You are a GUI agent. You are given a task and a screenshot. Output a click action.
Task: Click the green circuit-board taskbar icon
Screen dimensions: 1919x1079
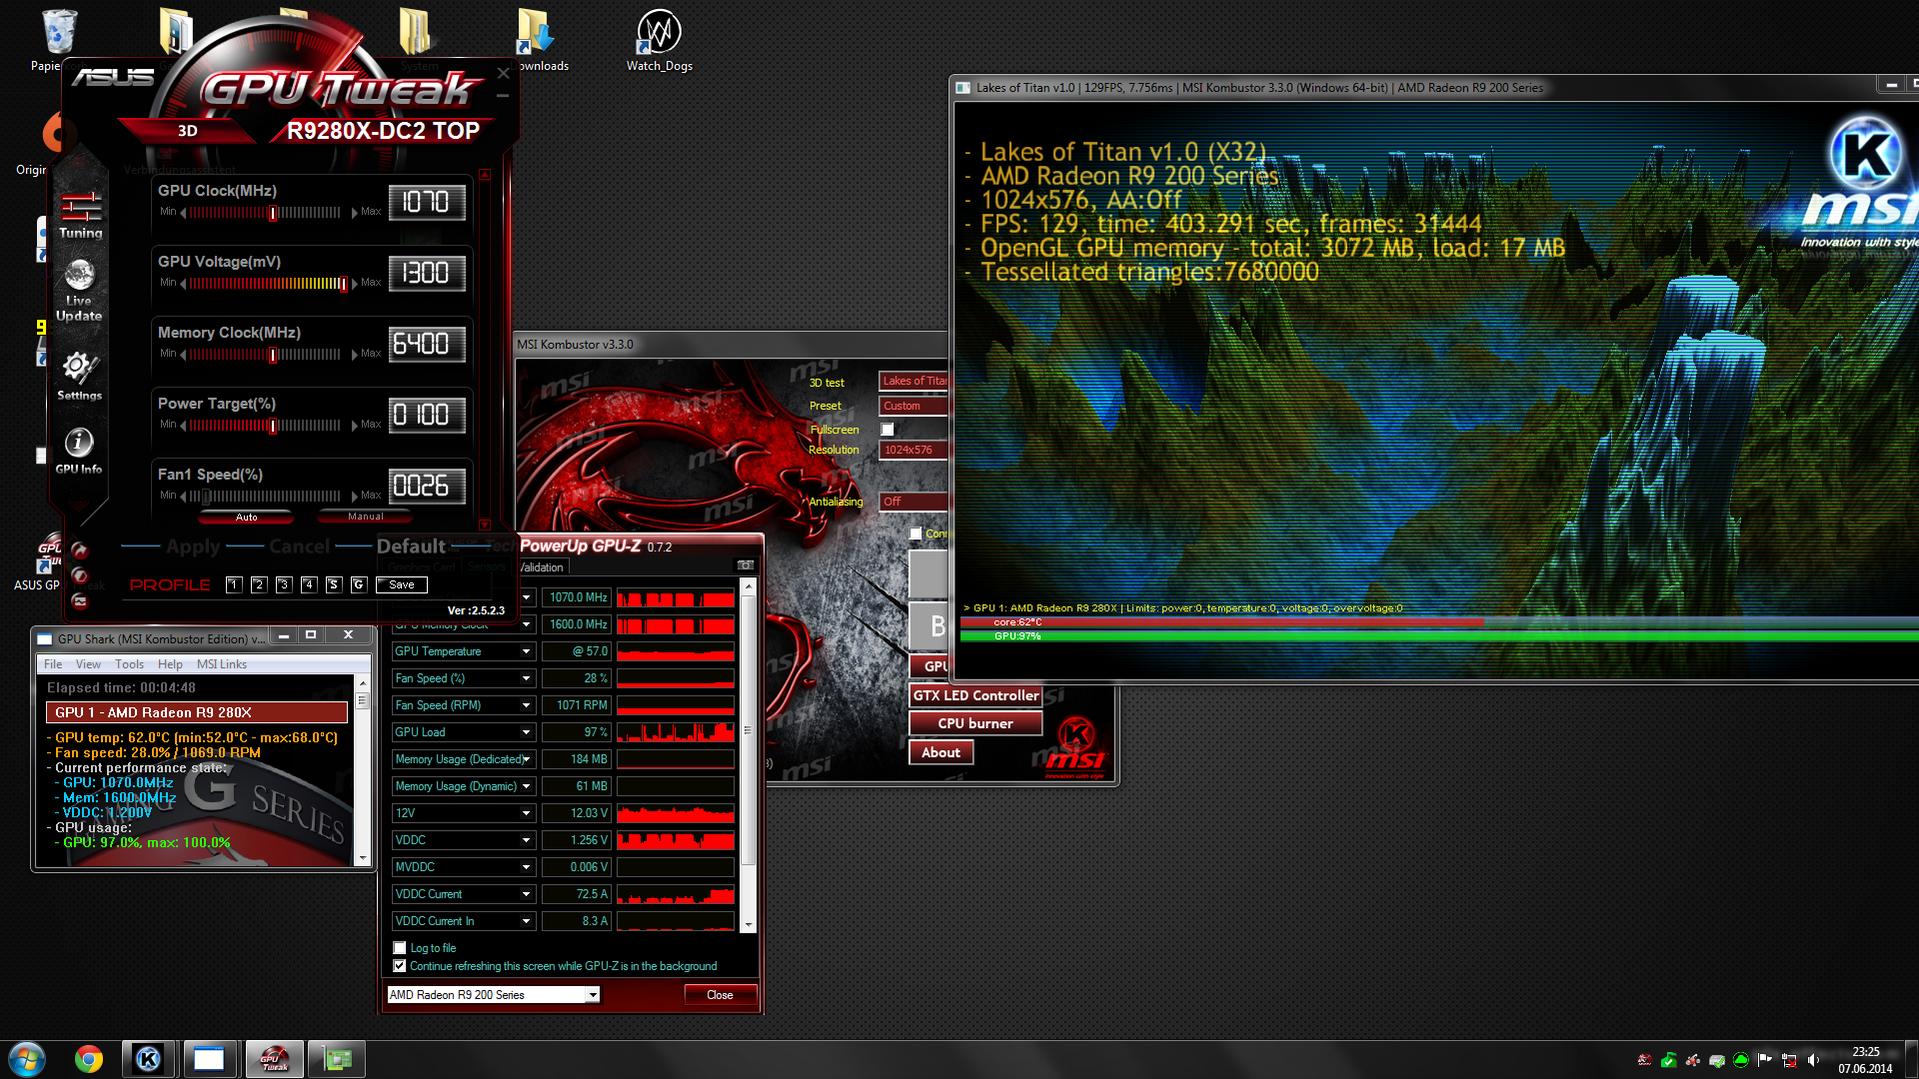(x=337, y=1059)
